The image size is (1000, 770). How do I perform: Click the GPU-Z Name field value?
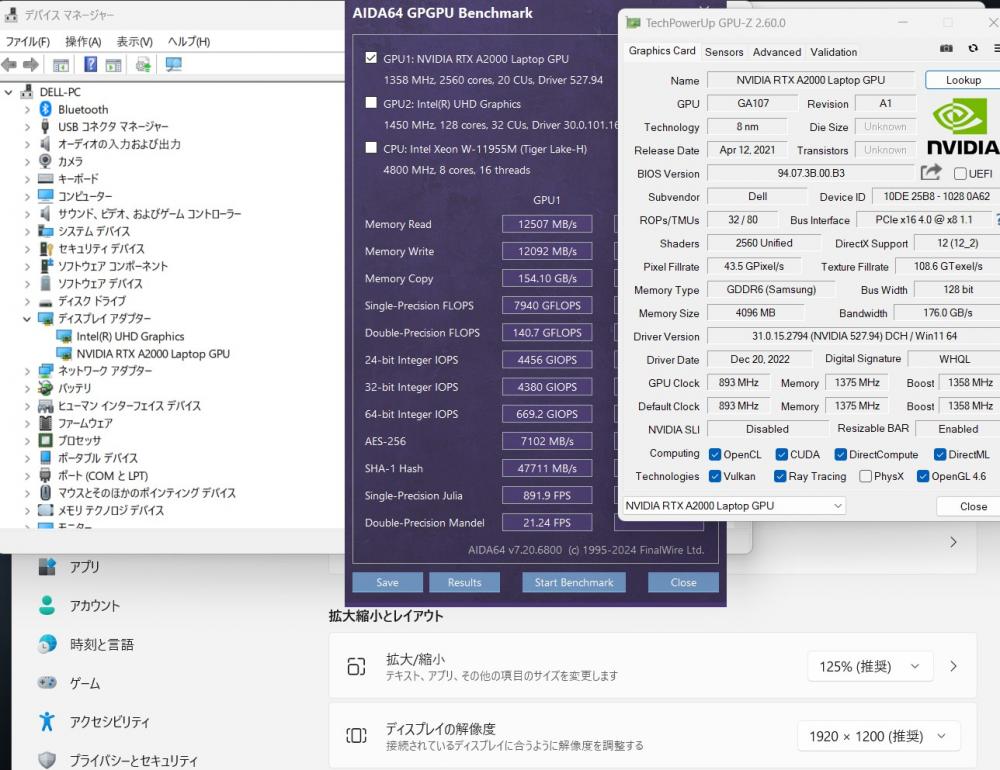(811, 80)
